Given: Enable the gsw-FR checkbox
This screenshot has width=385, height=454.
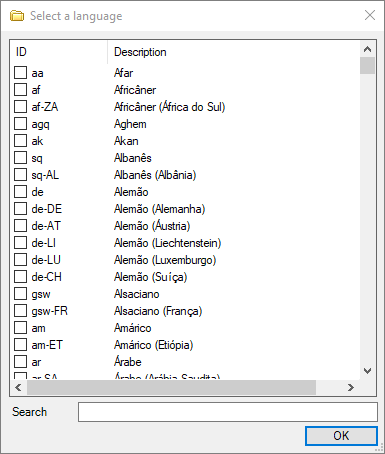Looking at the screenshot, I should pyautogui.click(x=20, y=311).
